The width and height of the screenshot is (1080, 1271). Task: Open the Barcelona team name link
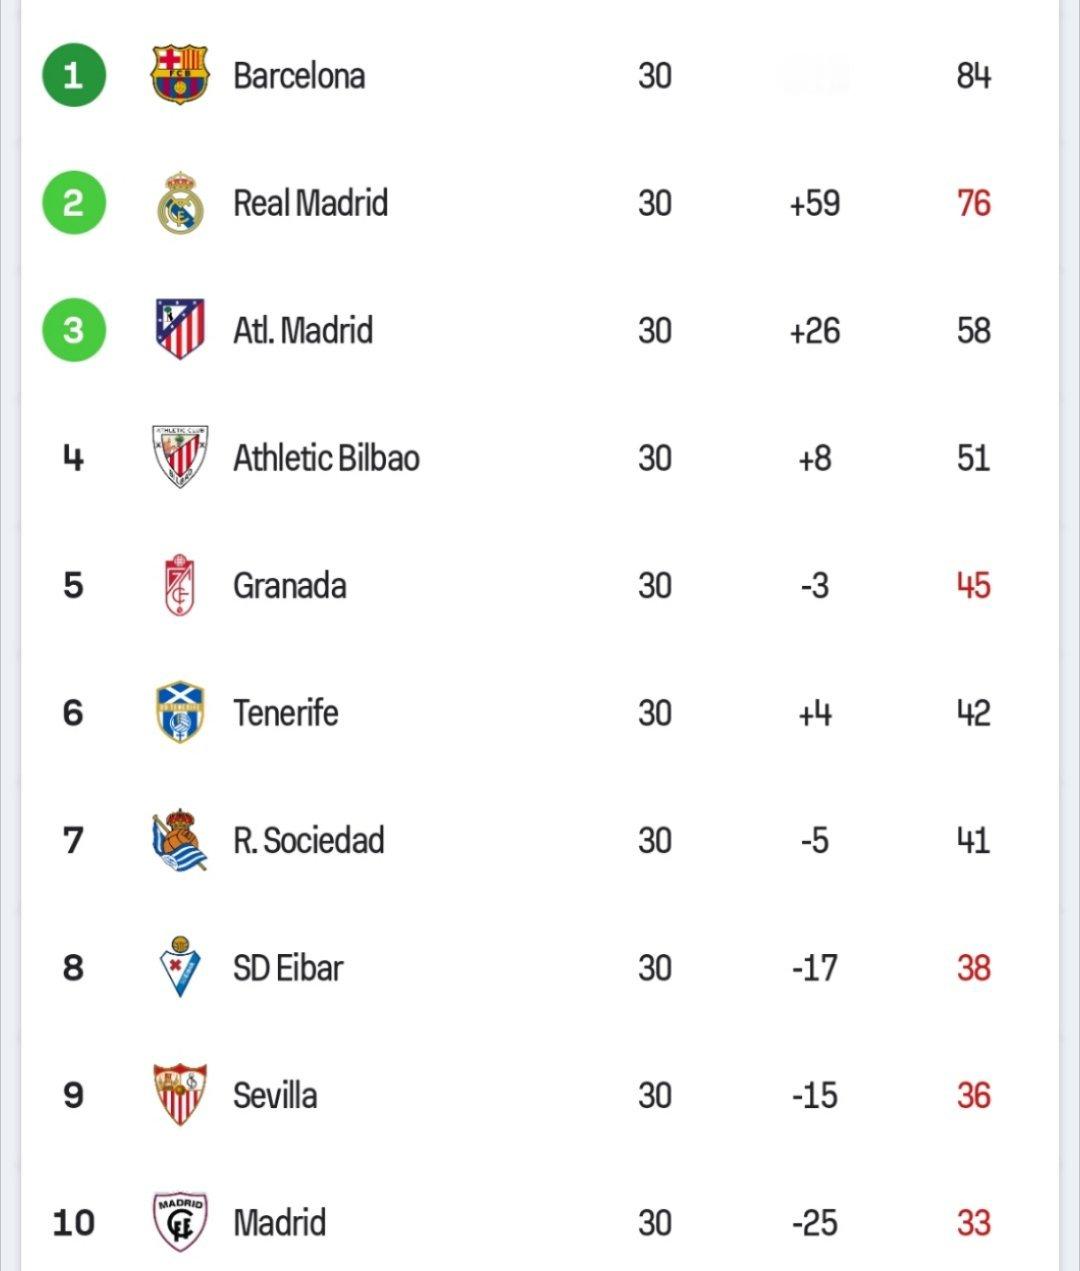click(299, 76)
